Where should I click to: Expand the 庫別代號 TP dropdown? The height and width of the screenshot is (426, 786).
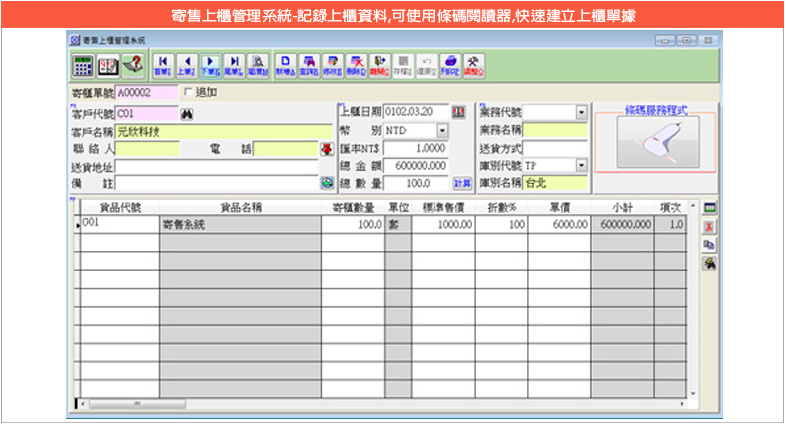(x=581, y=165)
